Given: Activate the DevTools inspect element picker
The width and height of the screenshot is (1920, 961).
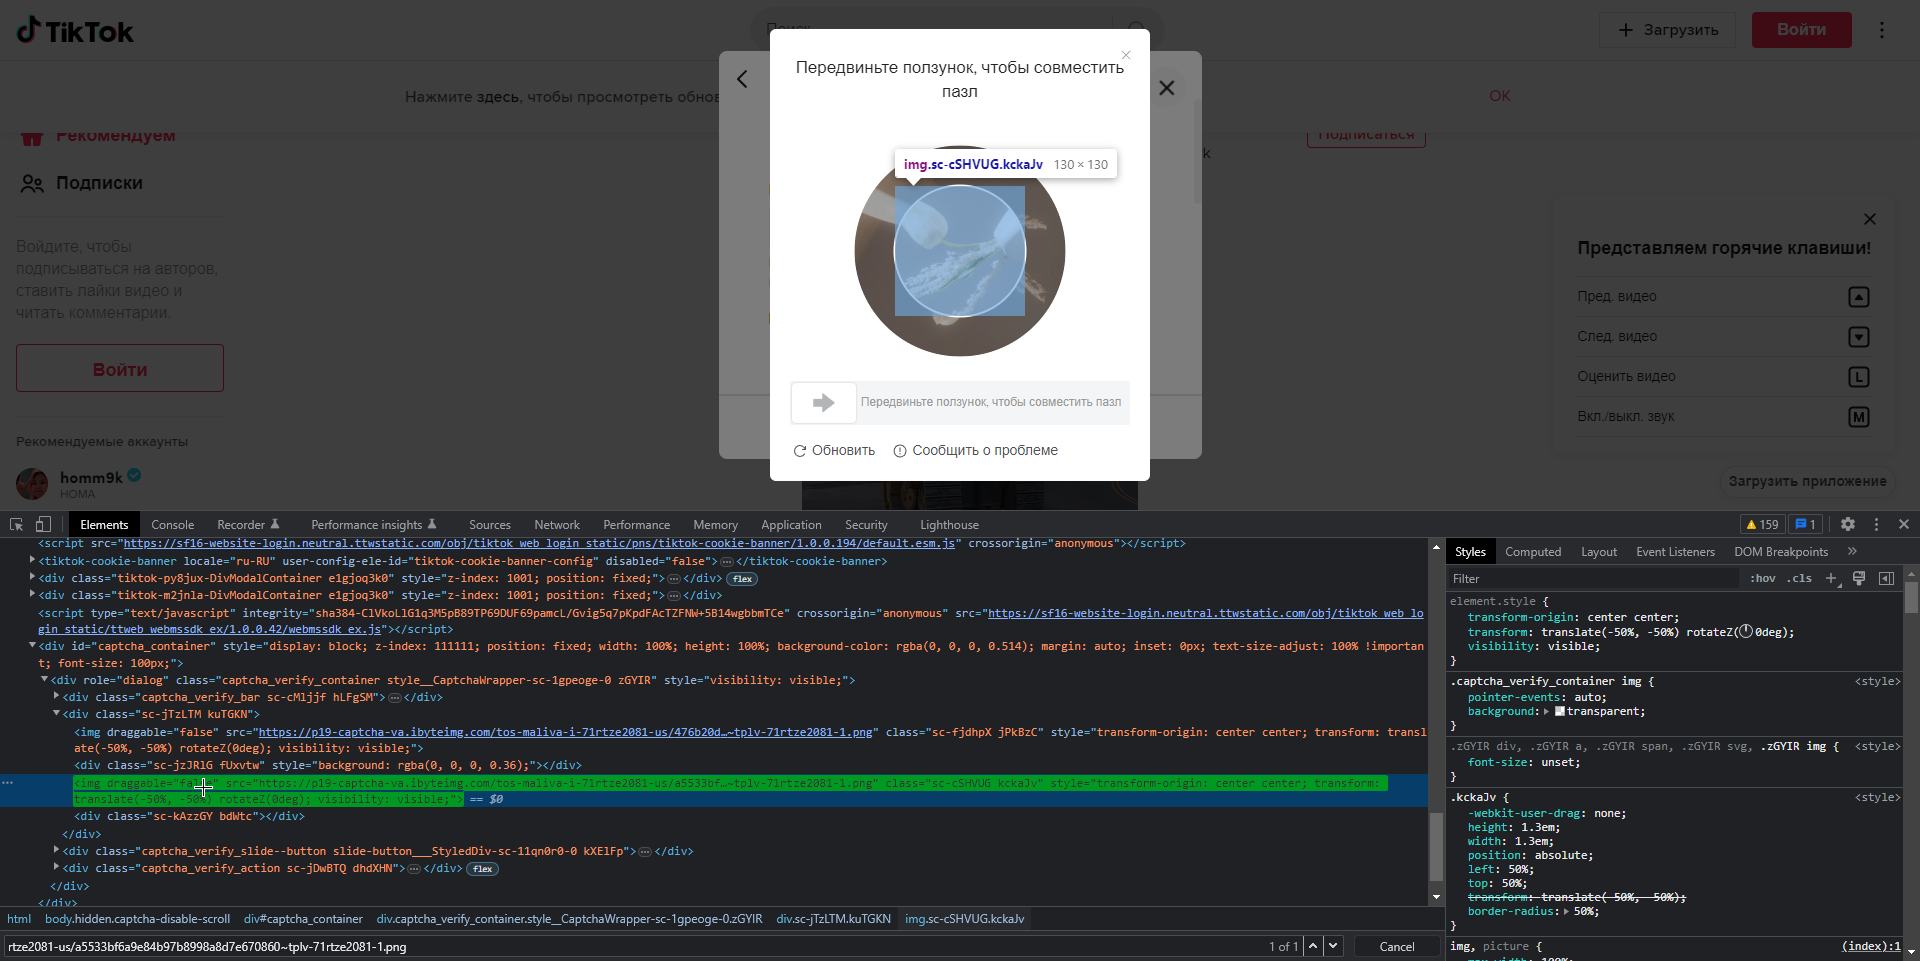Looking at the screenshot, I should click(x=16, y=524).
